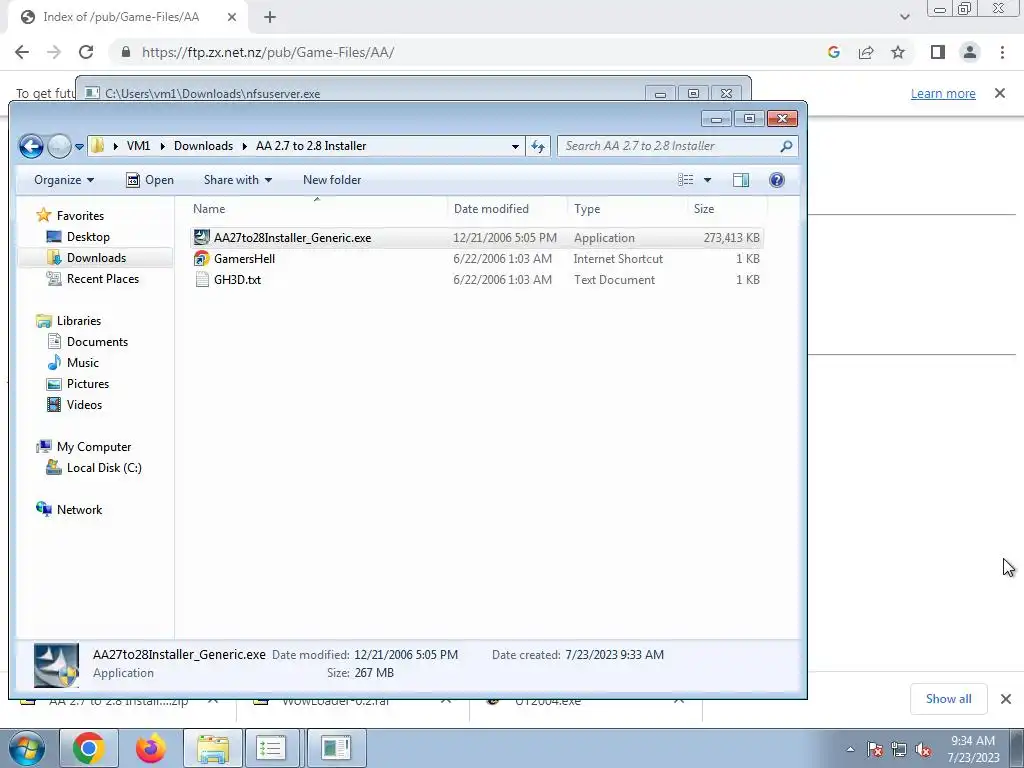
Task: Dismiss the Chrome info bar
Action: tap(999, 93)
